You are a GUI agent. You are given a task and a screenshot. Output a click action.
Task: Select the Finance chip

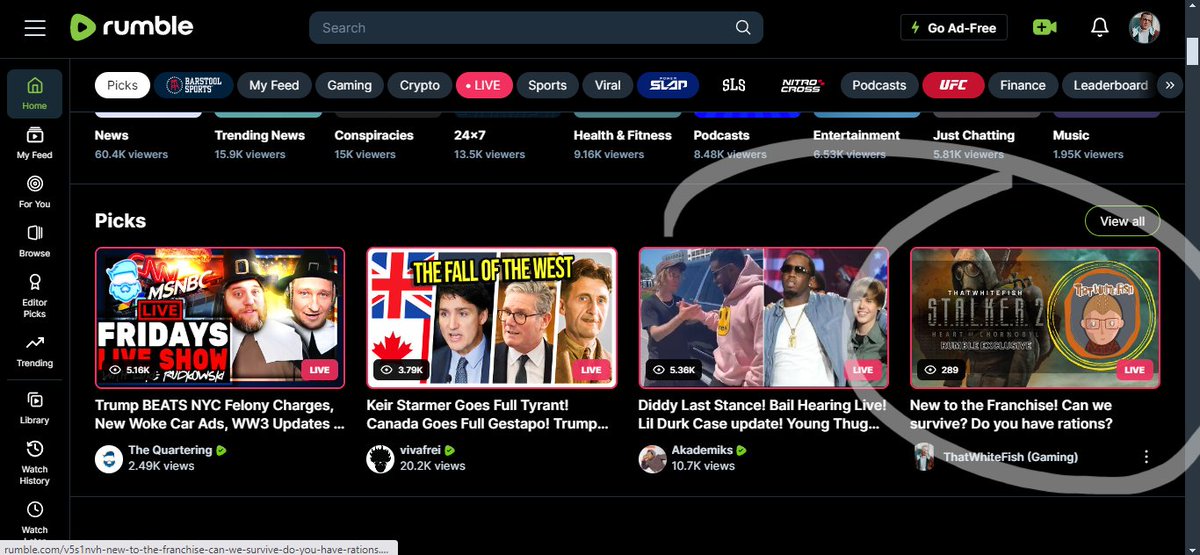[1022, 85]
